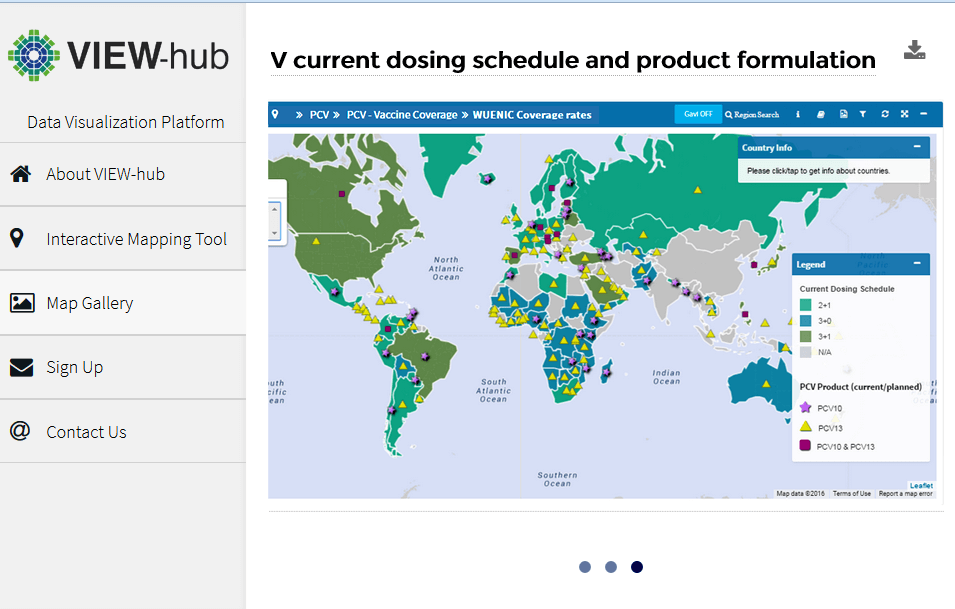Click the VIEW-hub logo
This screenshot has width=955, height=609.
119,55
